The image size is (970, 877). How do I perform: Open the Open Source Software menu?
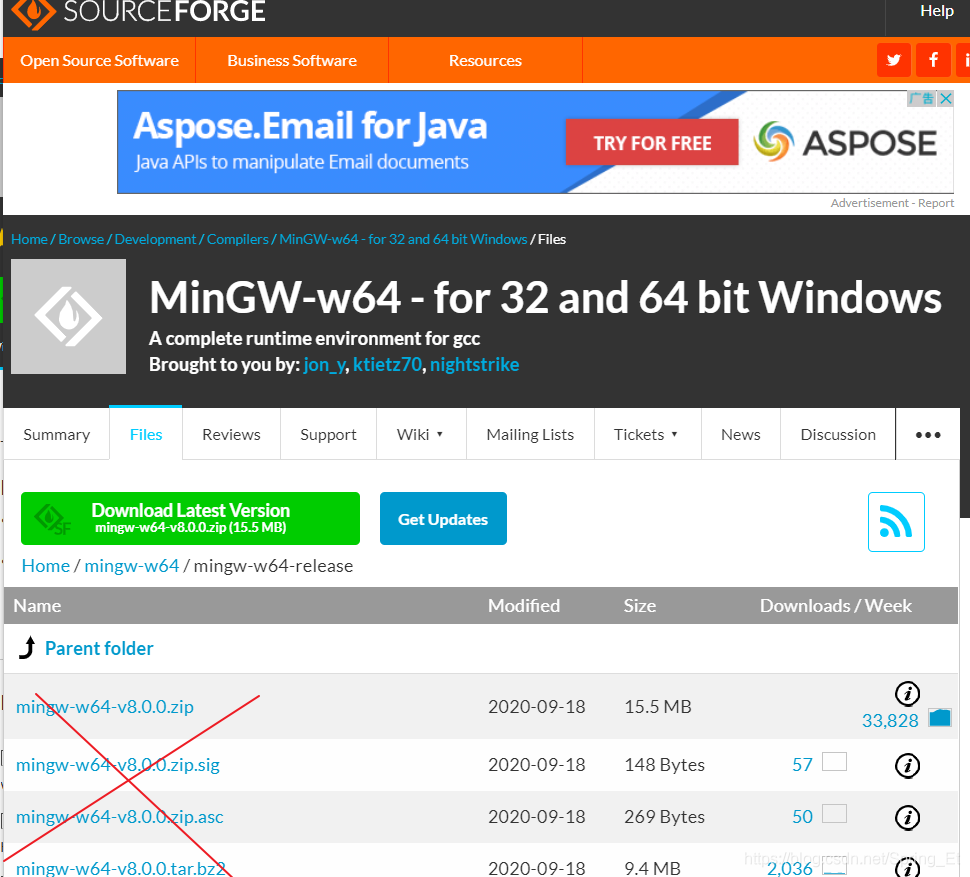[x=100, y=60]
